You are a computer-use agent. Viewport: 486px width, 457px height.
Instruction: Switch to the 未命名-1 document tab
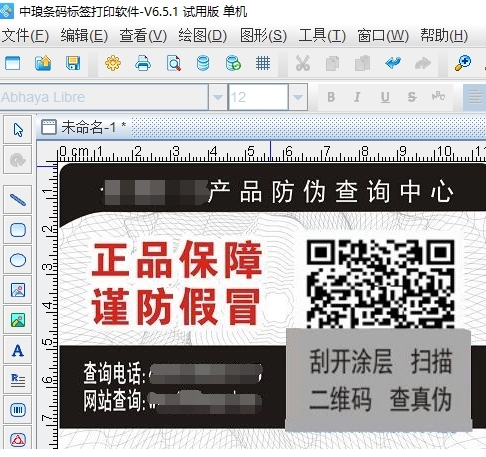tap(83, 127)
